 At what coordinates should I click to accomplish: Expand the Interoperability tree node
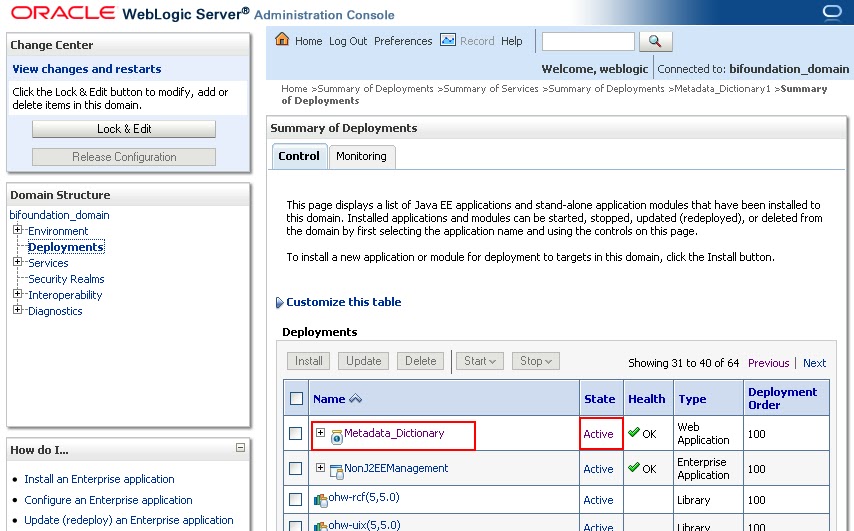[x=17, y=294]
